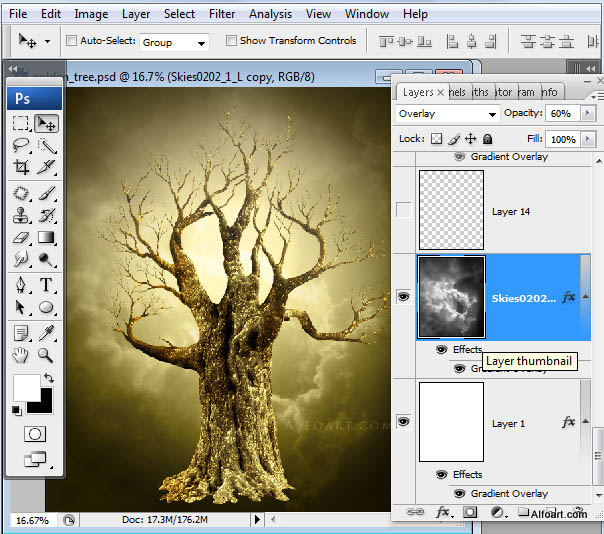Select the Hand tool
This screenshot has height=534, width=604.
(21, 354)
